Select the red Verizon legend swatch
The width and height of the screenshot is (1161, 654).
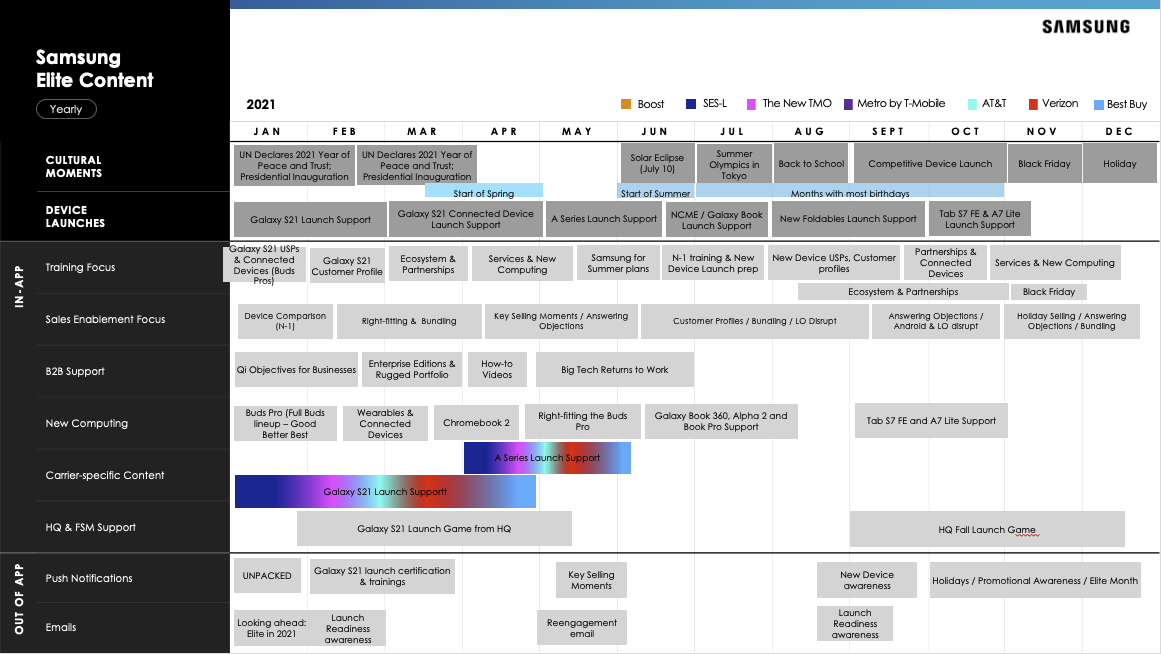(1033, 104)
